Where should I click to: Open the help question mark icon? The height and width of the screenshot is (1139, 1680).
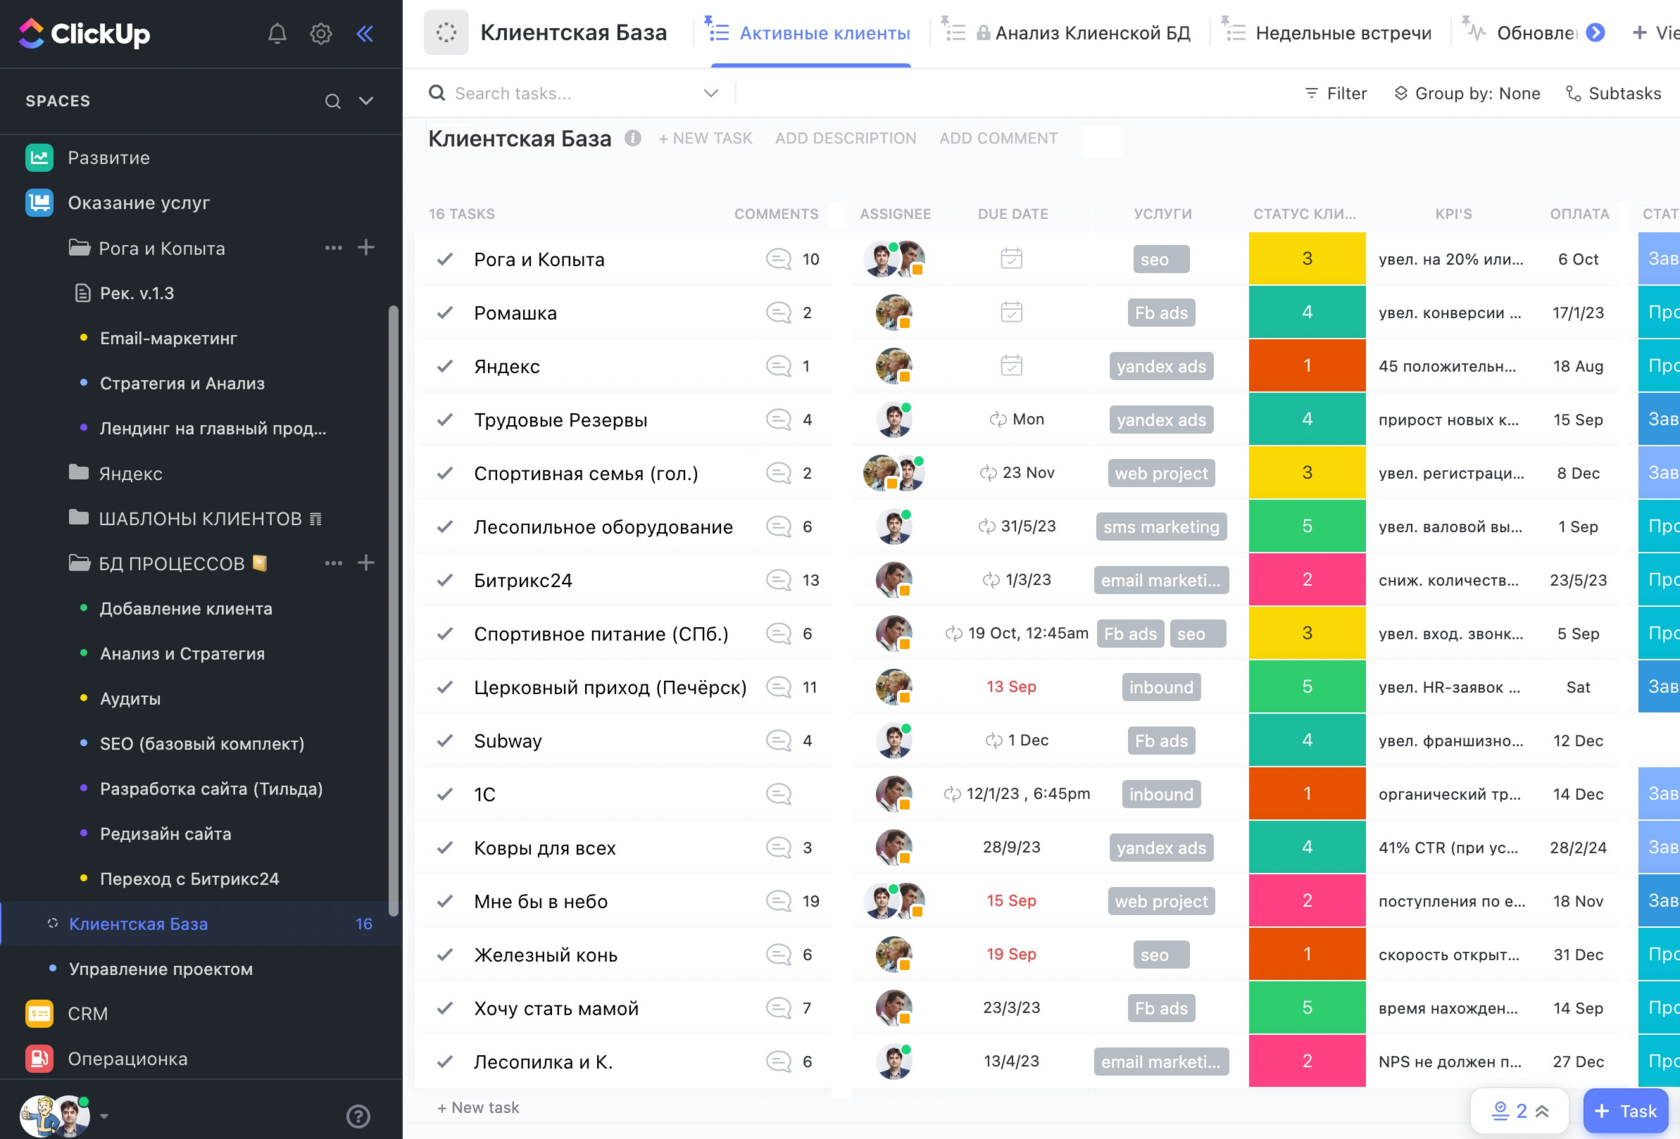[x=358, y=1116]
